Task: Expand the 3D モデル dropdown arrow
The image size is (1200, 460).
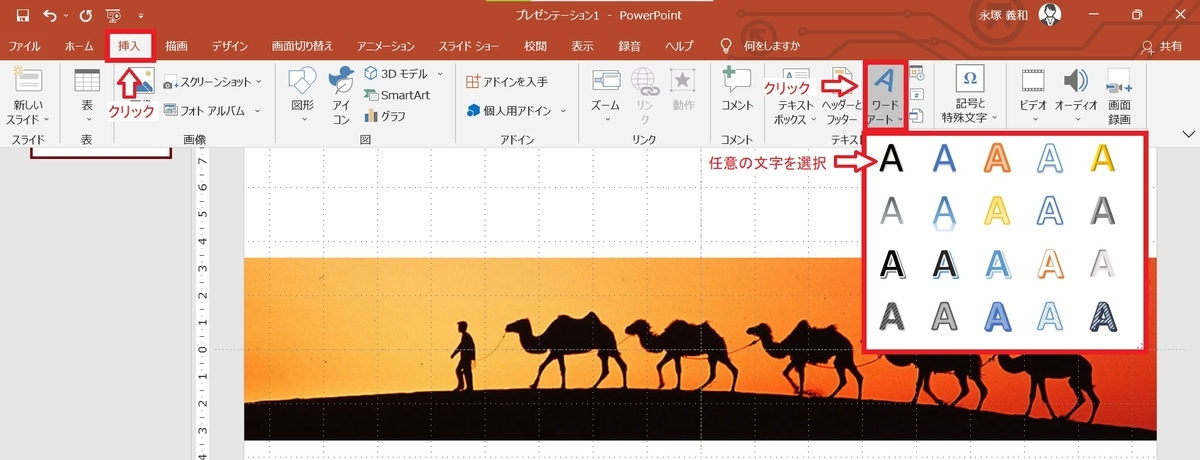Action: [439, 74]
